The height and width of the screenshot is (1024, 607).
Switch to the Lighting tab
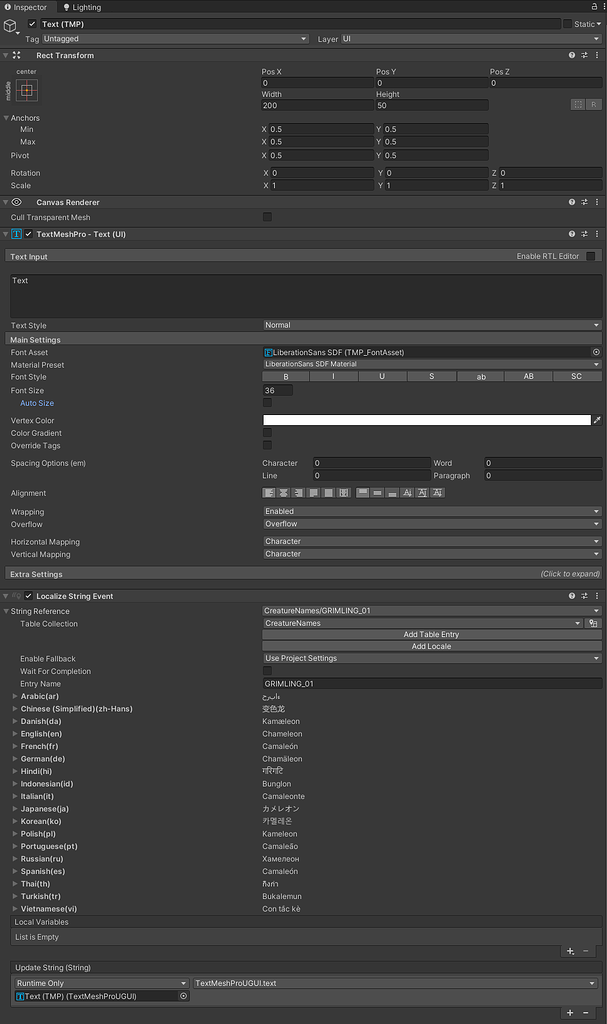[82, 7]
